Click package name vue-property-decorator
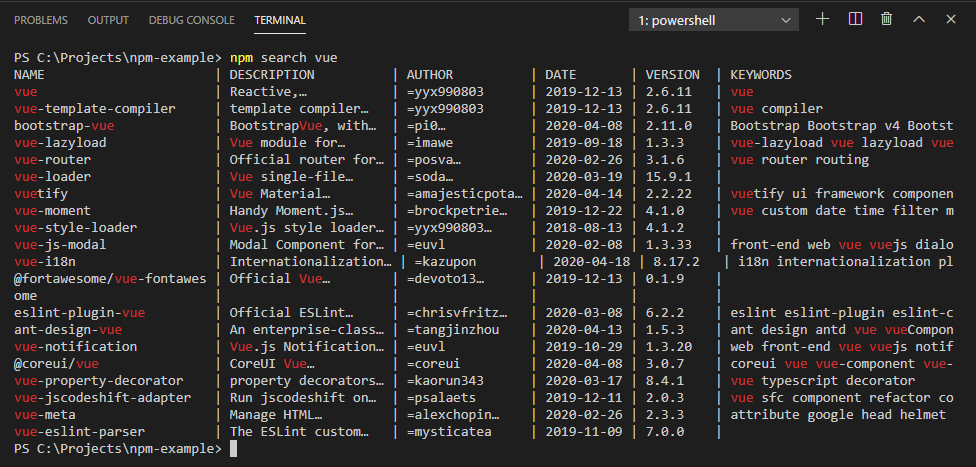976x467 pixels. coord(99,380)
